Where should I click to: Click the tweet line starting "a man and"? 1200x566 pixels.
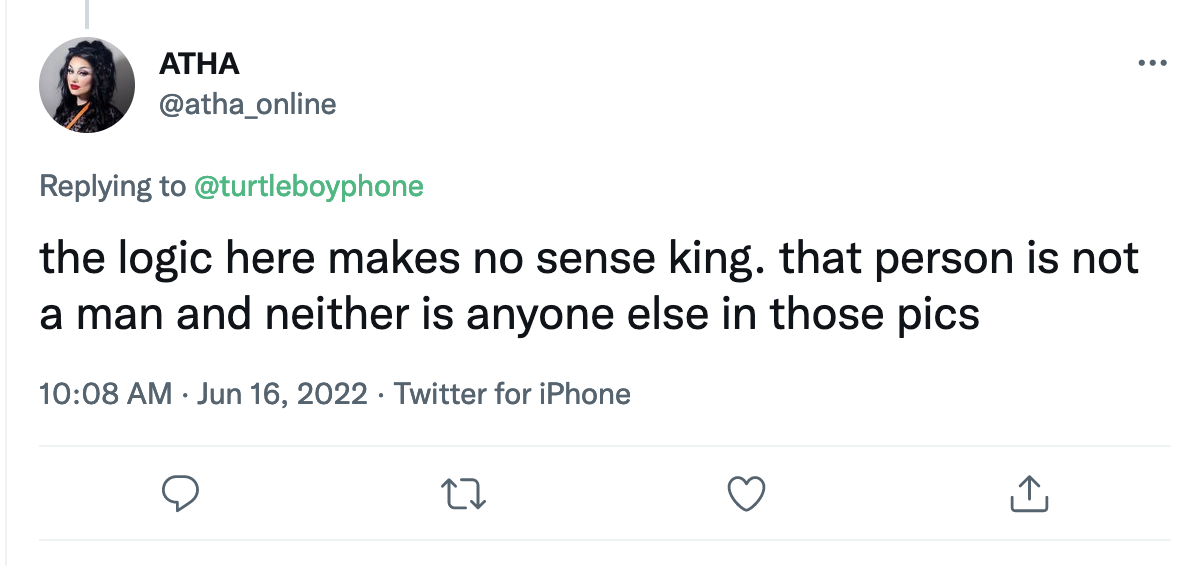click(x=510, y=314)
